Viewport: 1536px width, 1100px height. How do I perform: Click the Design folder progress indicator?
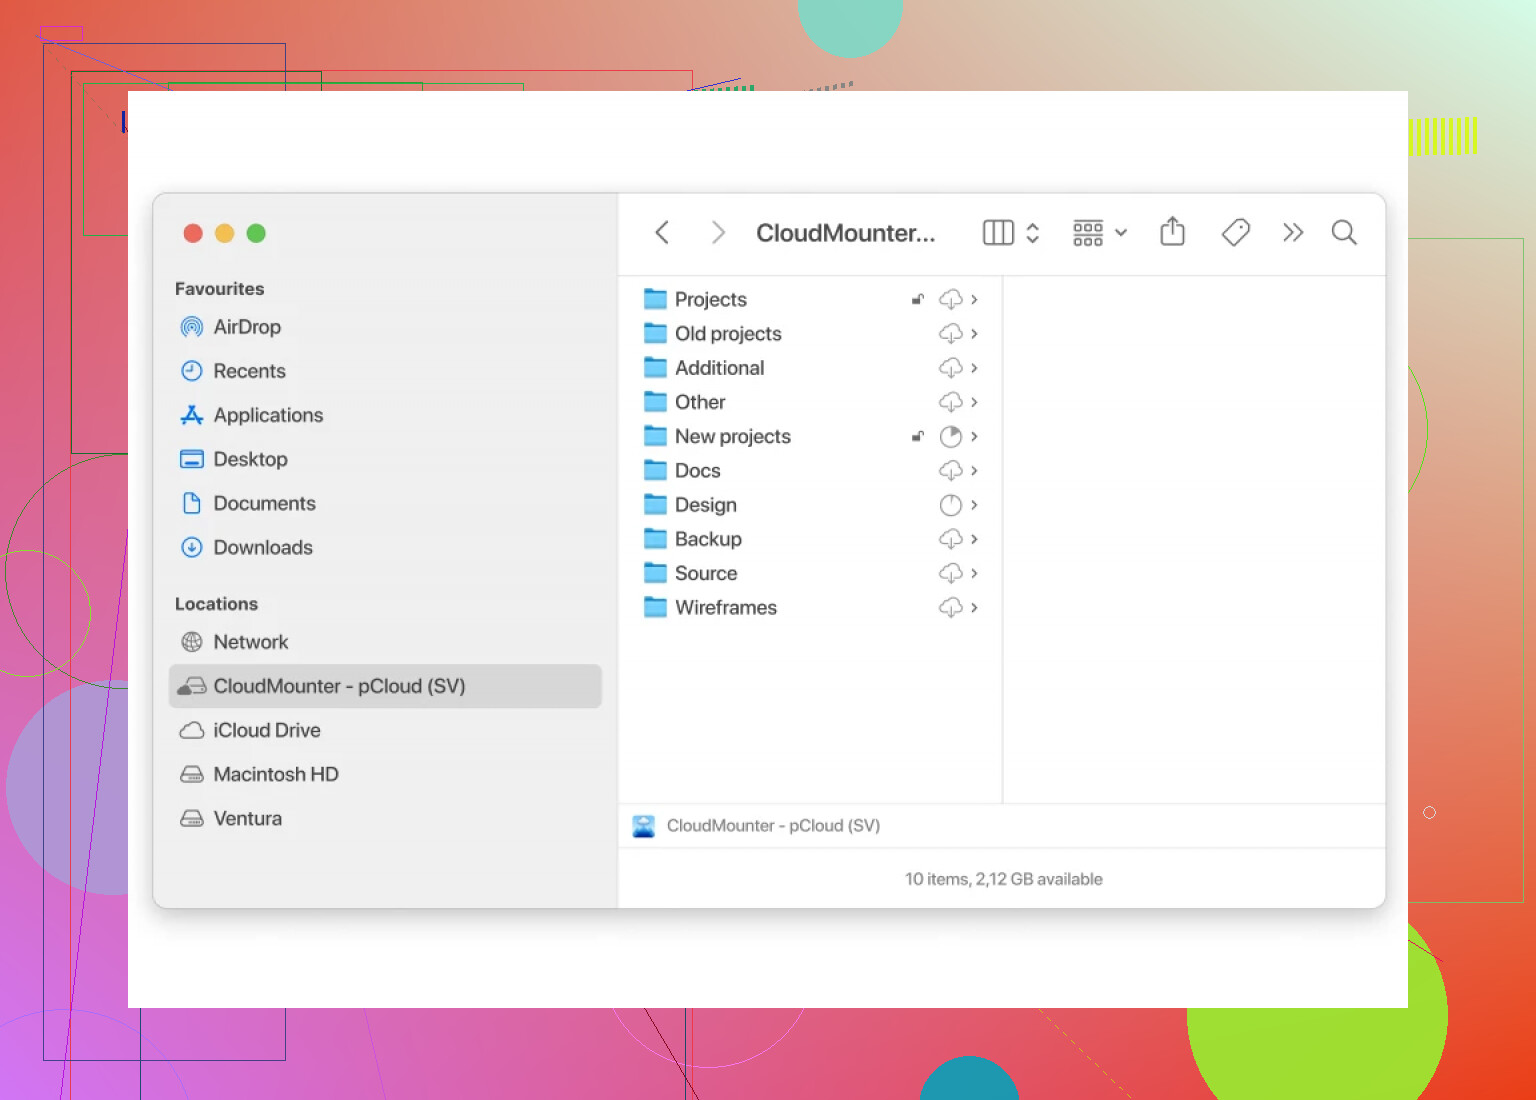pyautogui.click(x=950, y=505)
